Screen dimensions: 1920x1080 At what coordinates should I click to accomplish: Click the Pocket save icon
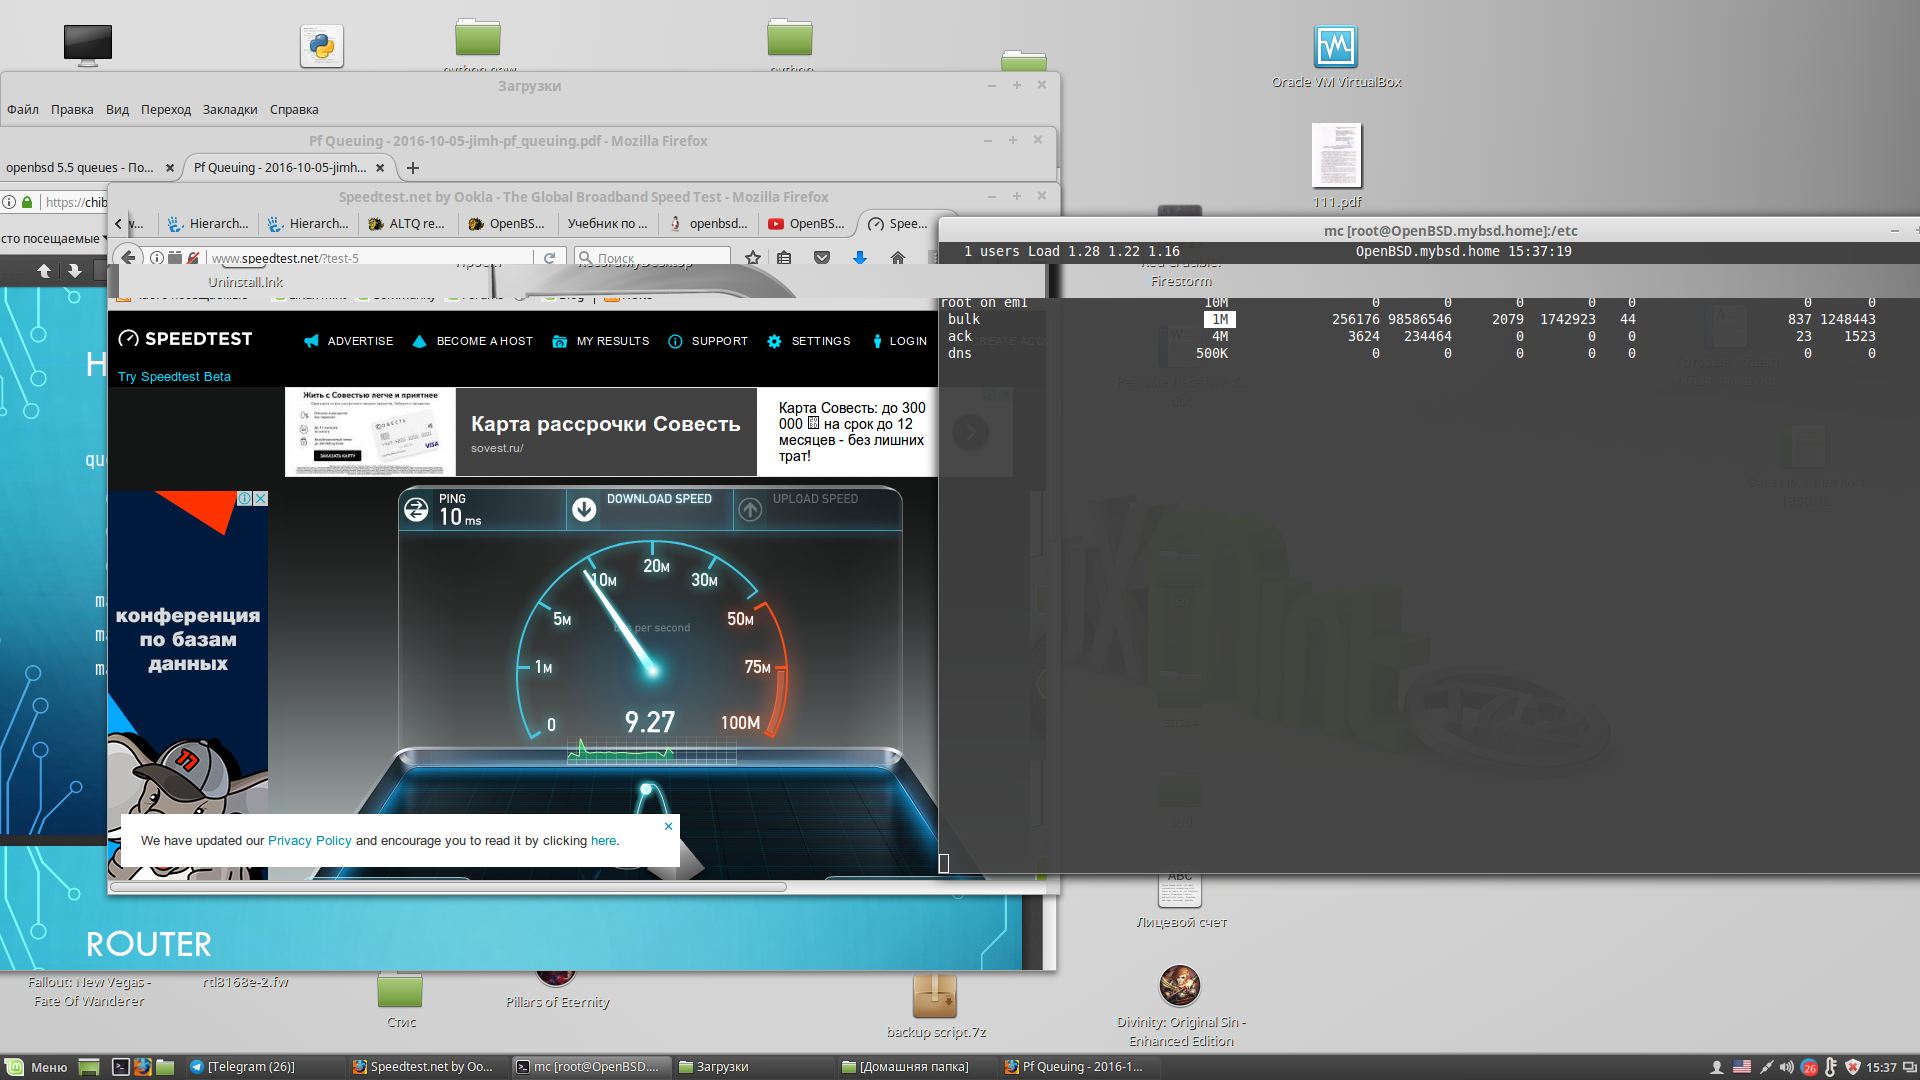coord(822,258)
